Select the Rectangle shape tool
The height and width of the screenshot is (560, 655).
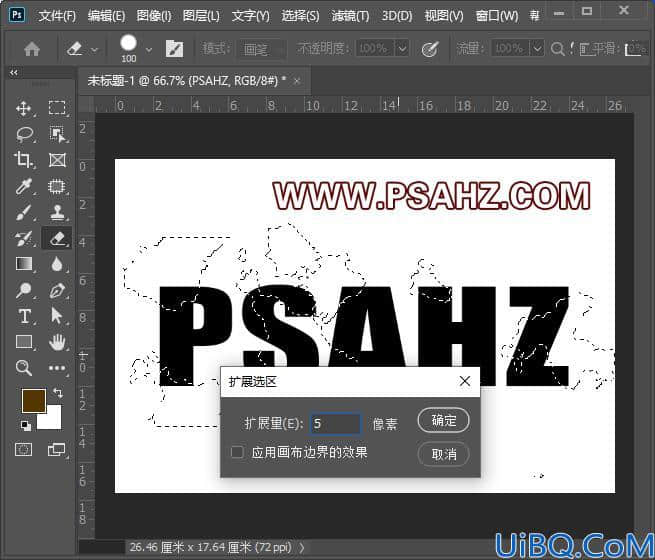[24, 342]
